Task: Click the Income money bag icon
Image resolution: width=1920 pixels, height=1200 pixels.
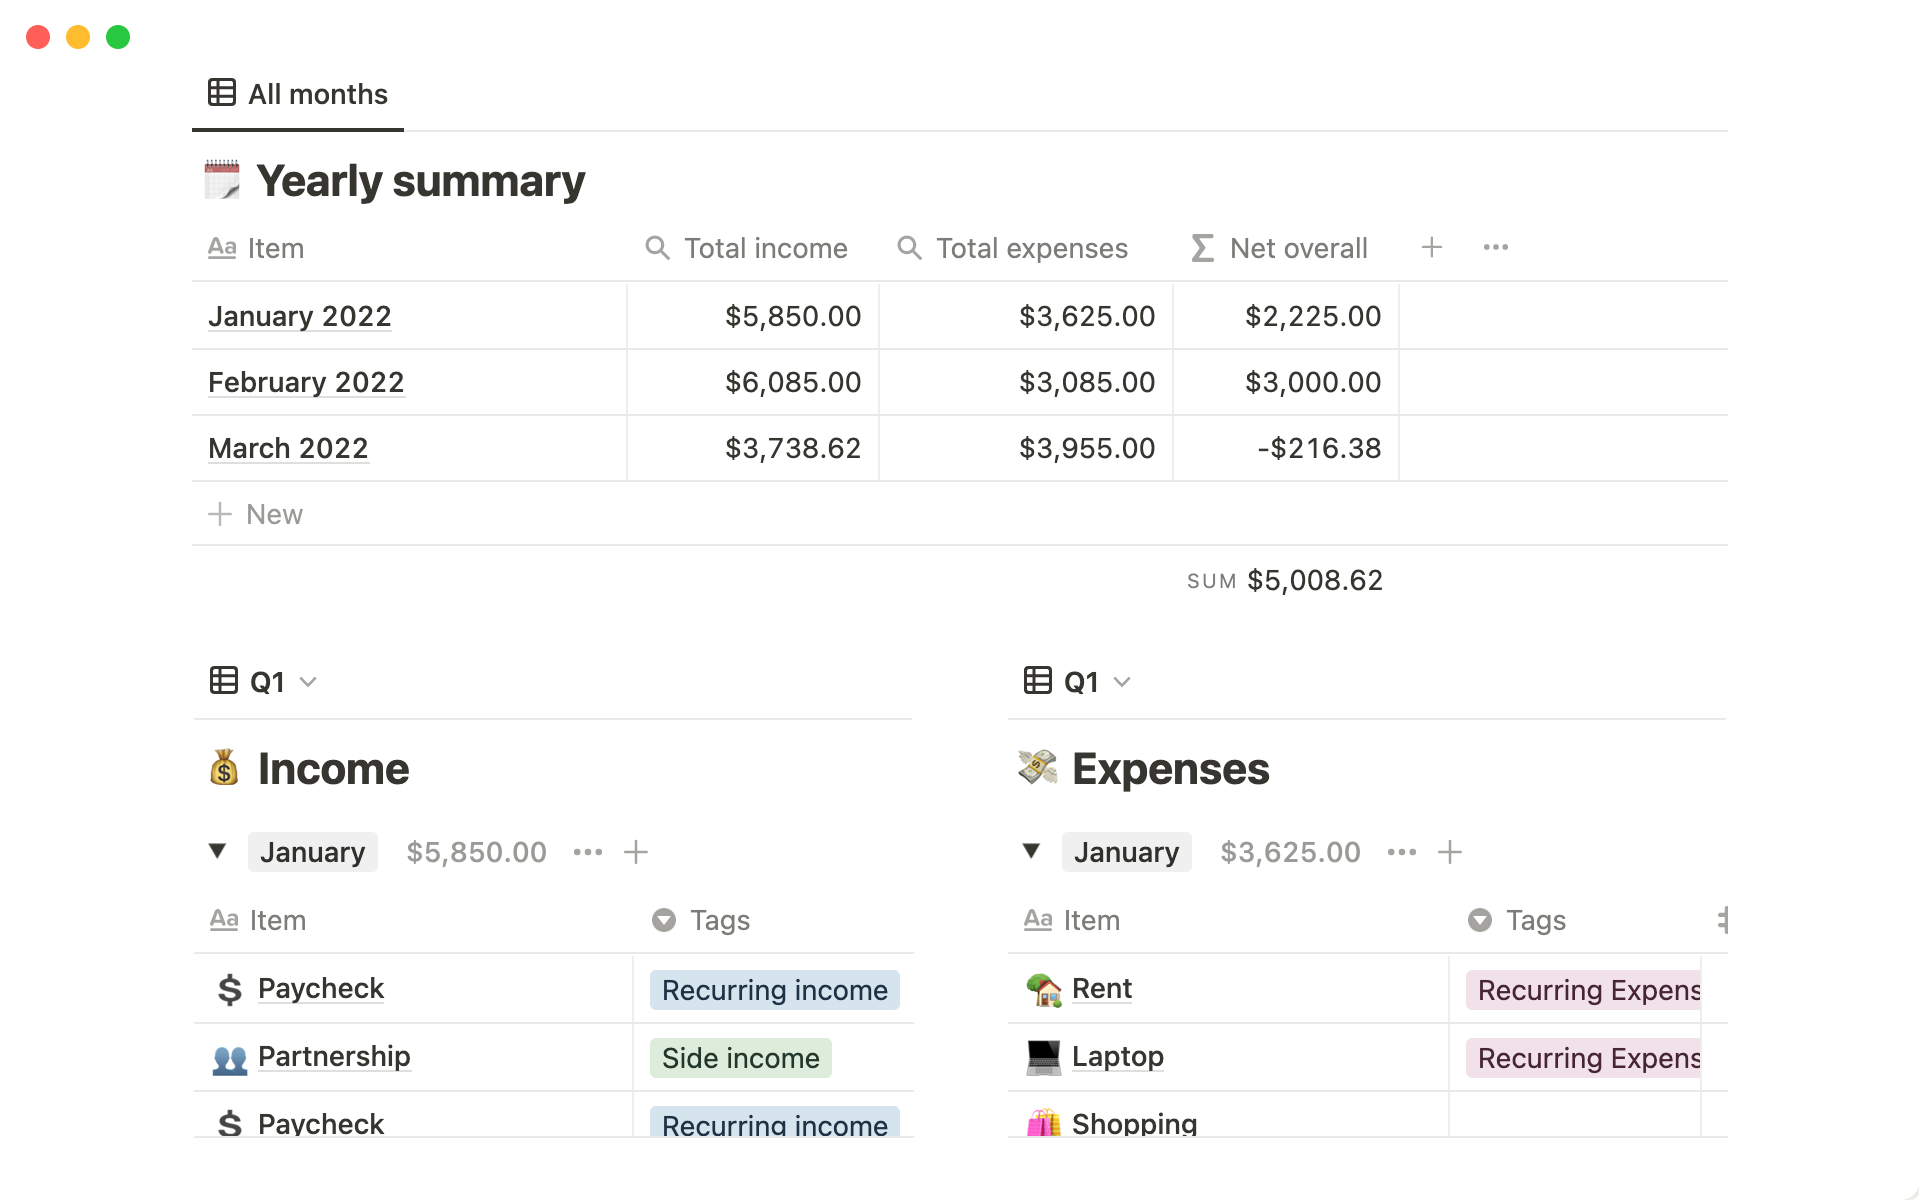Action: (x=224, y=768)
